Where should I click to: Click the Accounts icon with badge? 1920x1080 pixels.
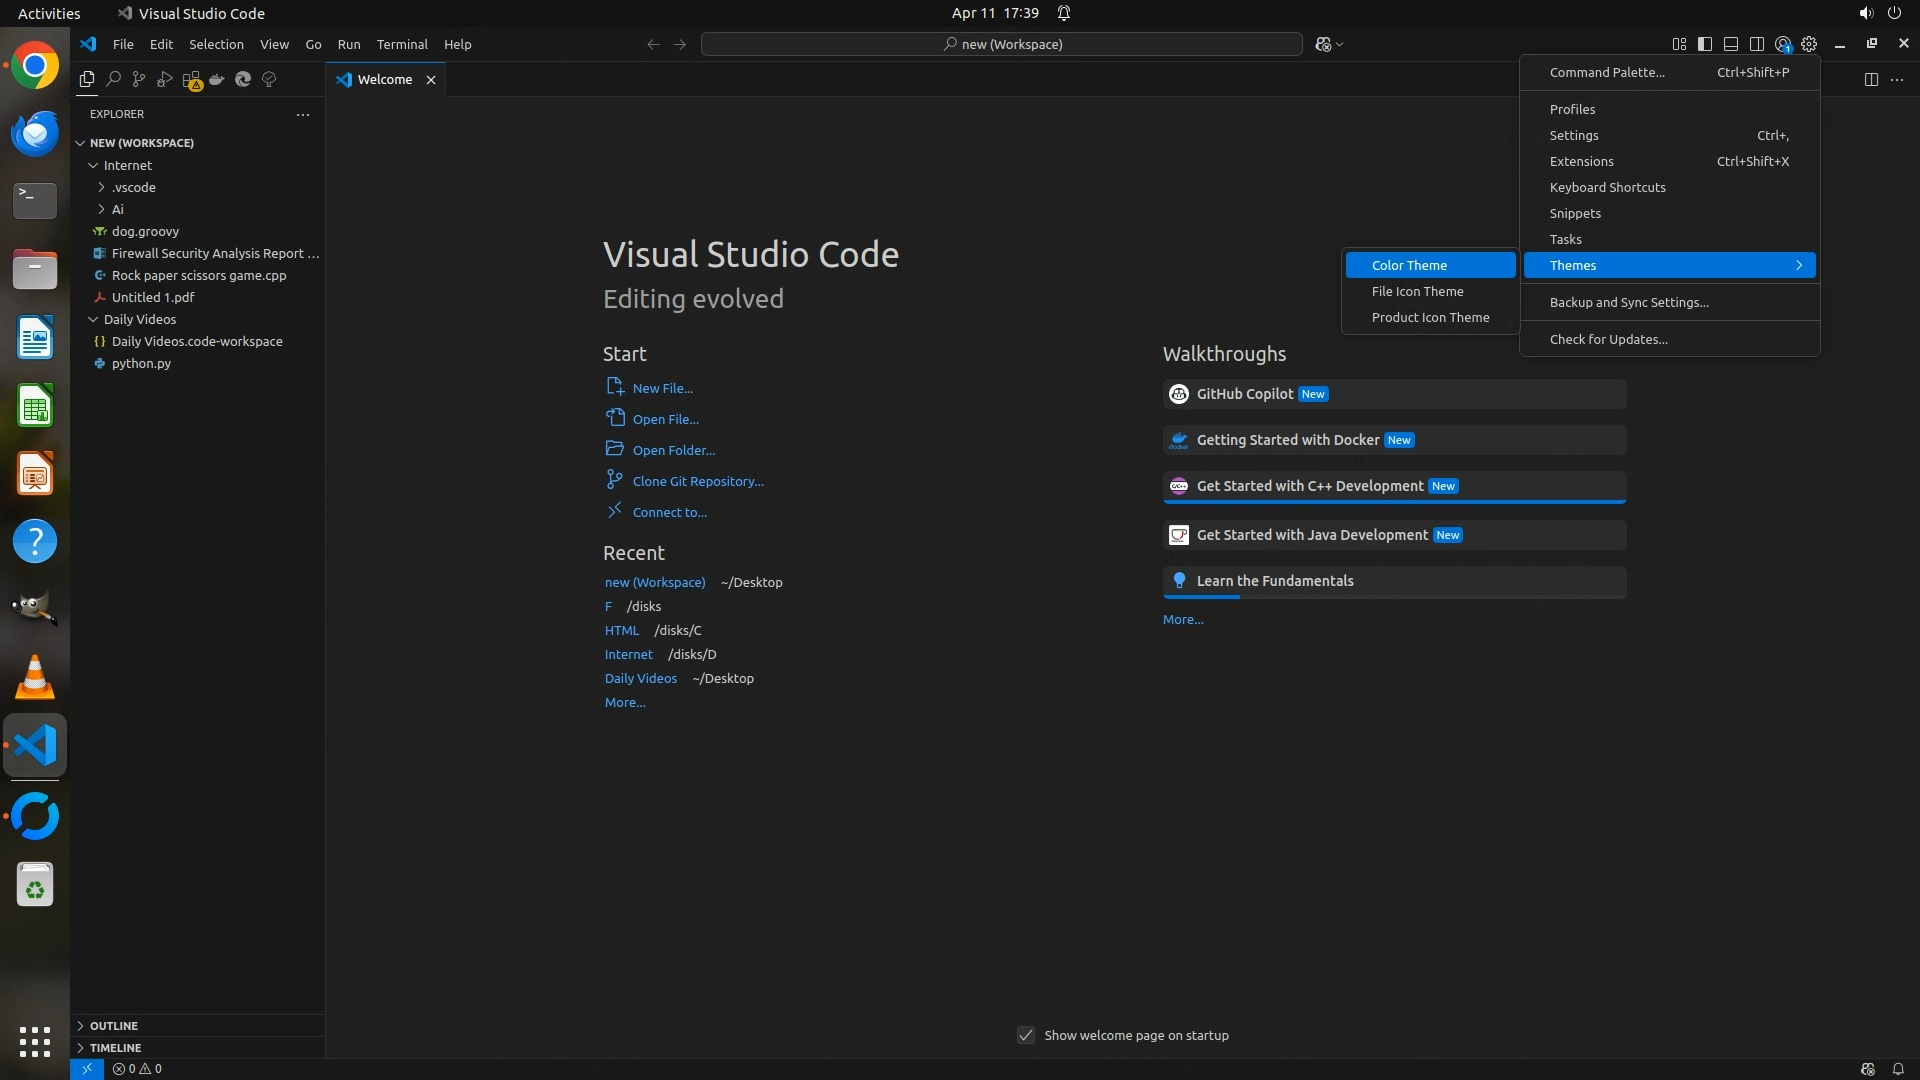click(1783, 44)
